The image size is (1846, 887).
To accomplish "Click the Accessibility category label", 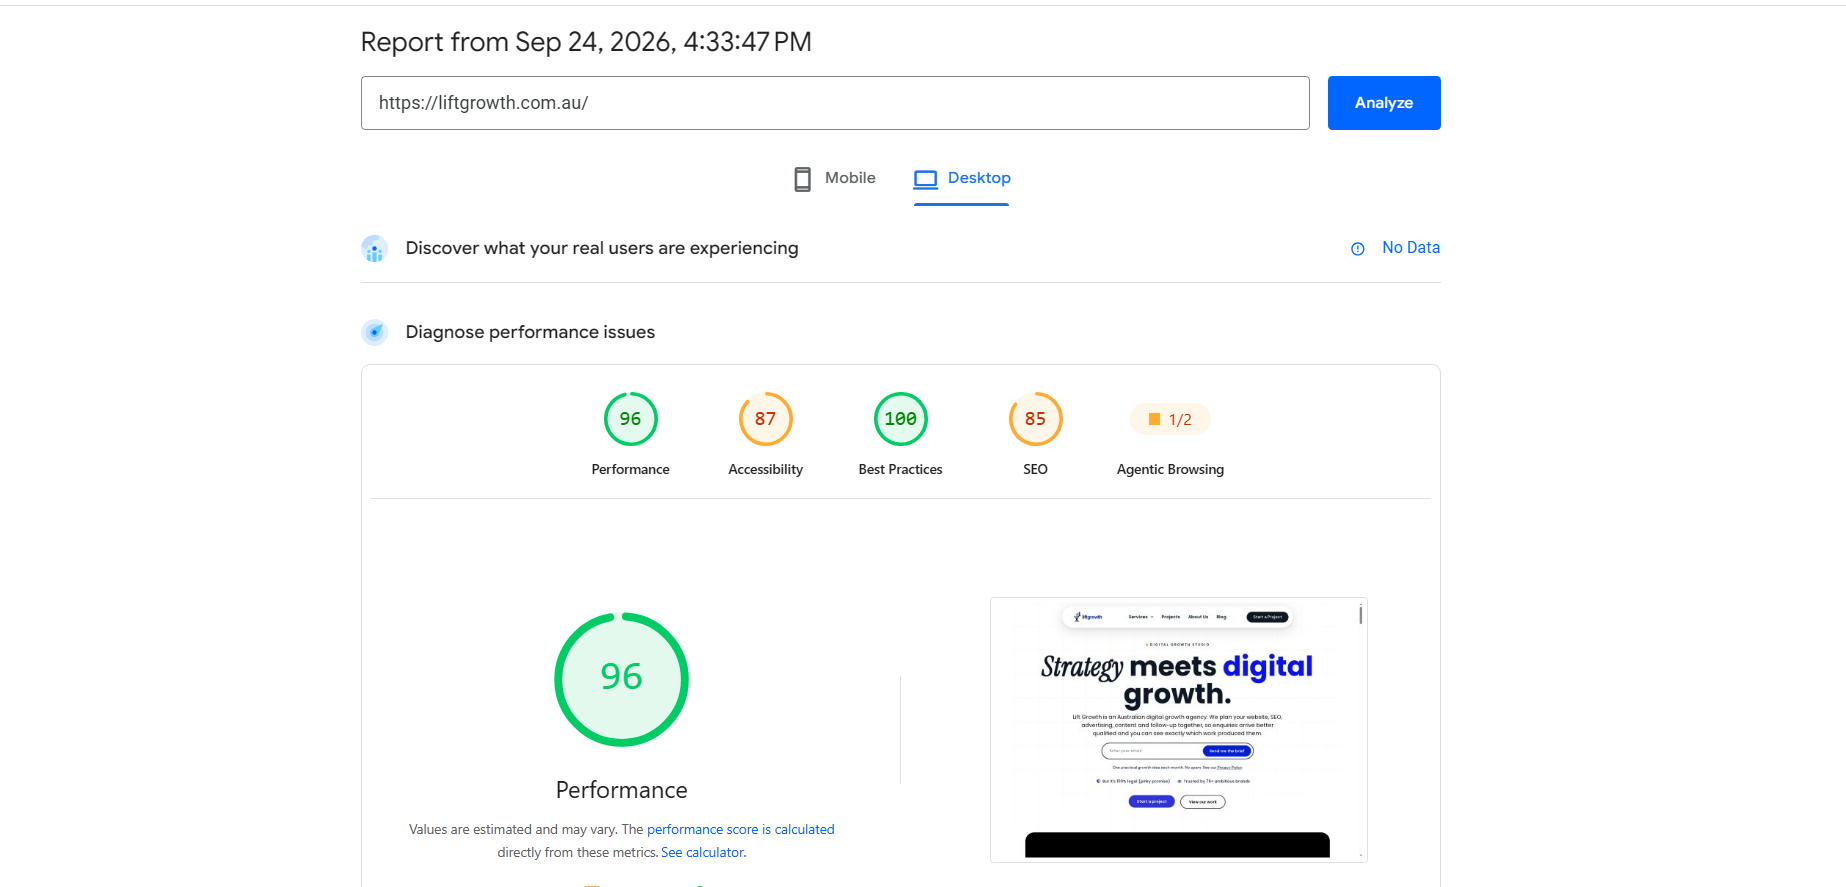I will (766, 470).
